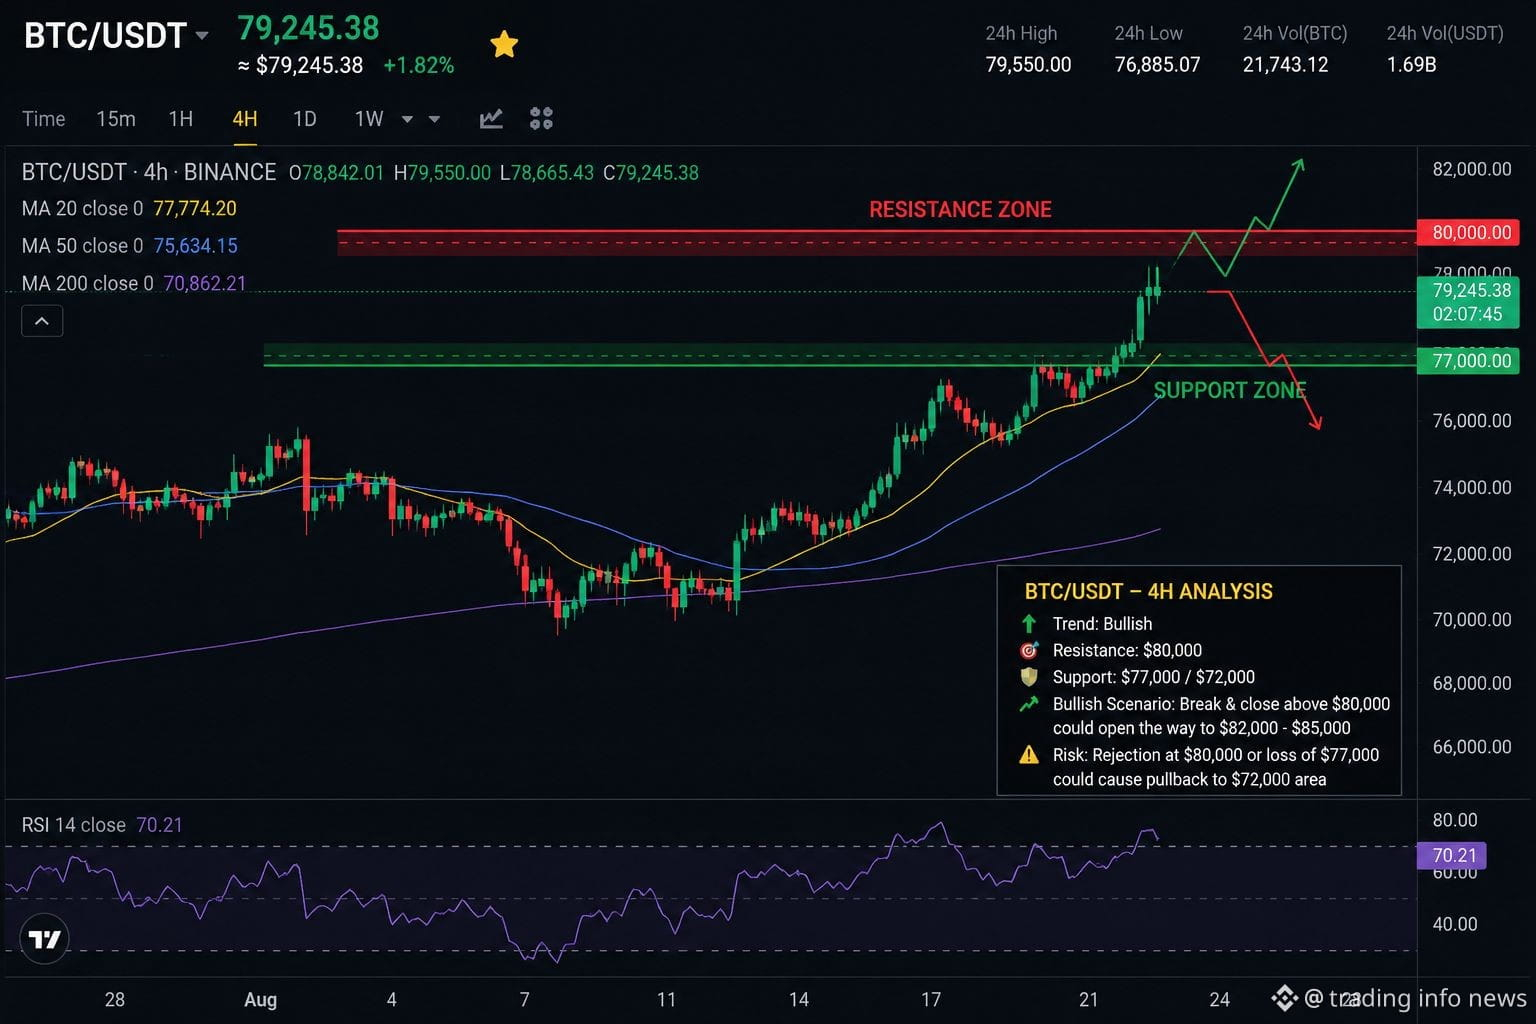Click the TradingView logo
Screen dimensions: 1536x1024
coord(44,939)
